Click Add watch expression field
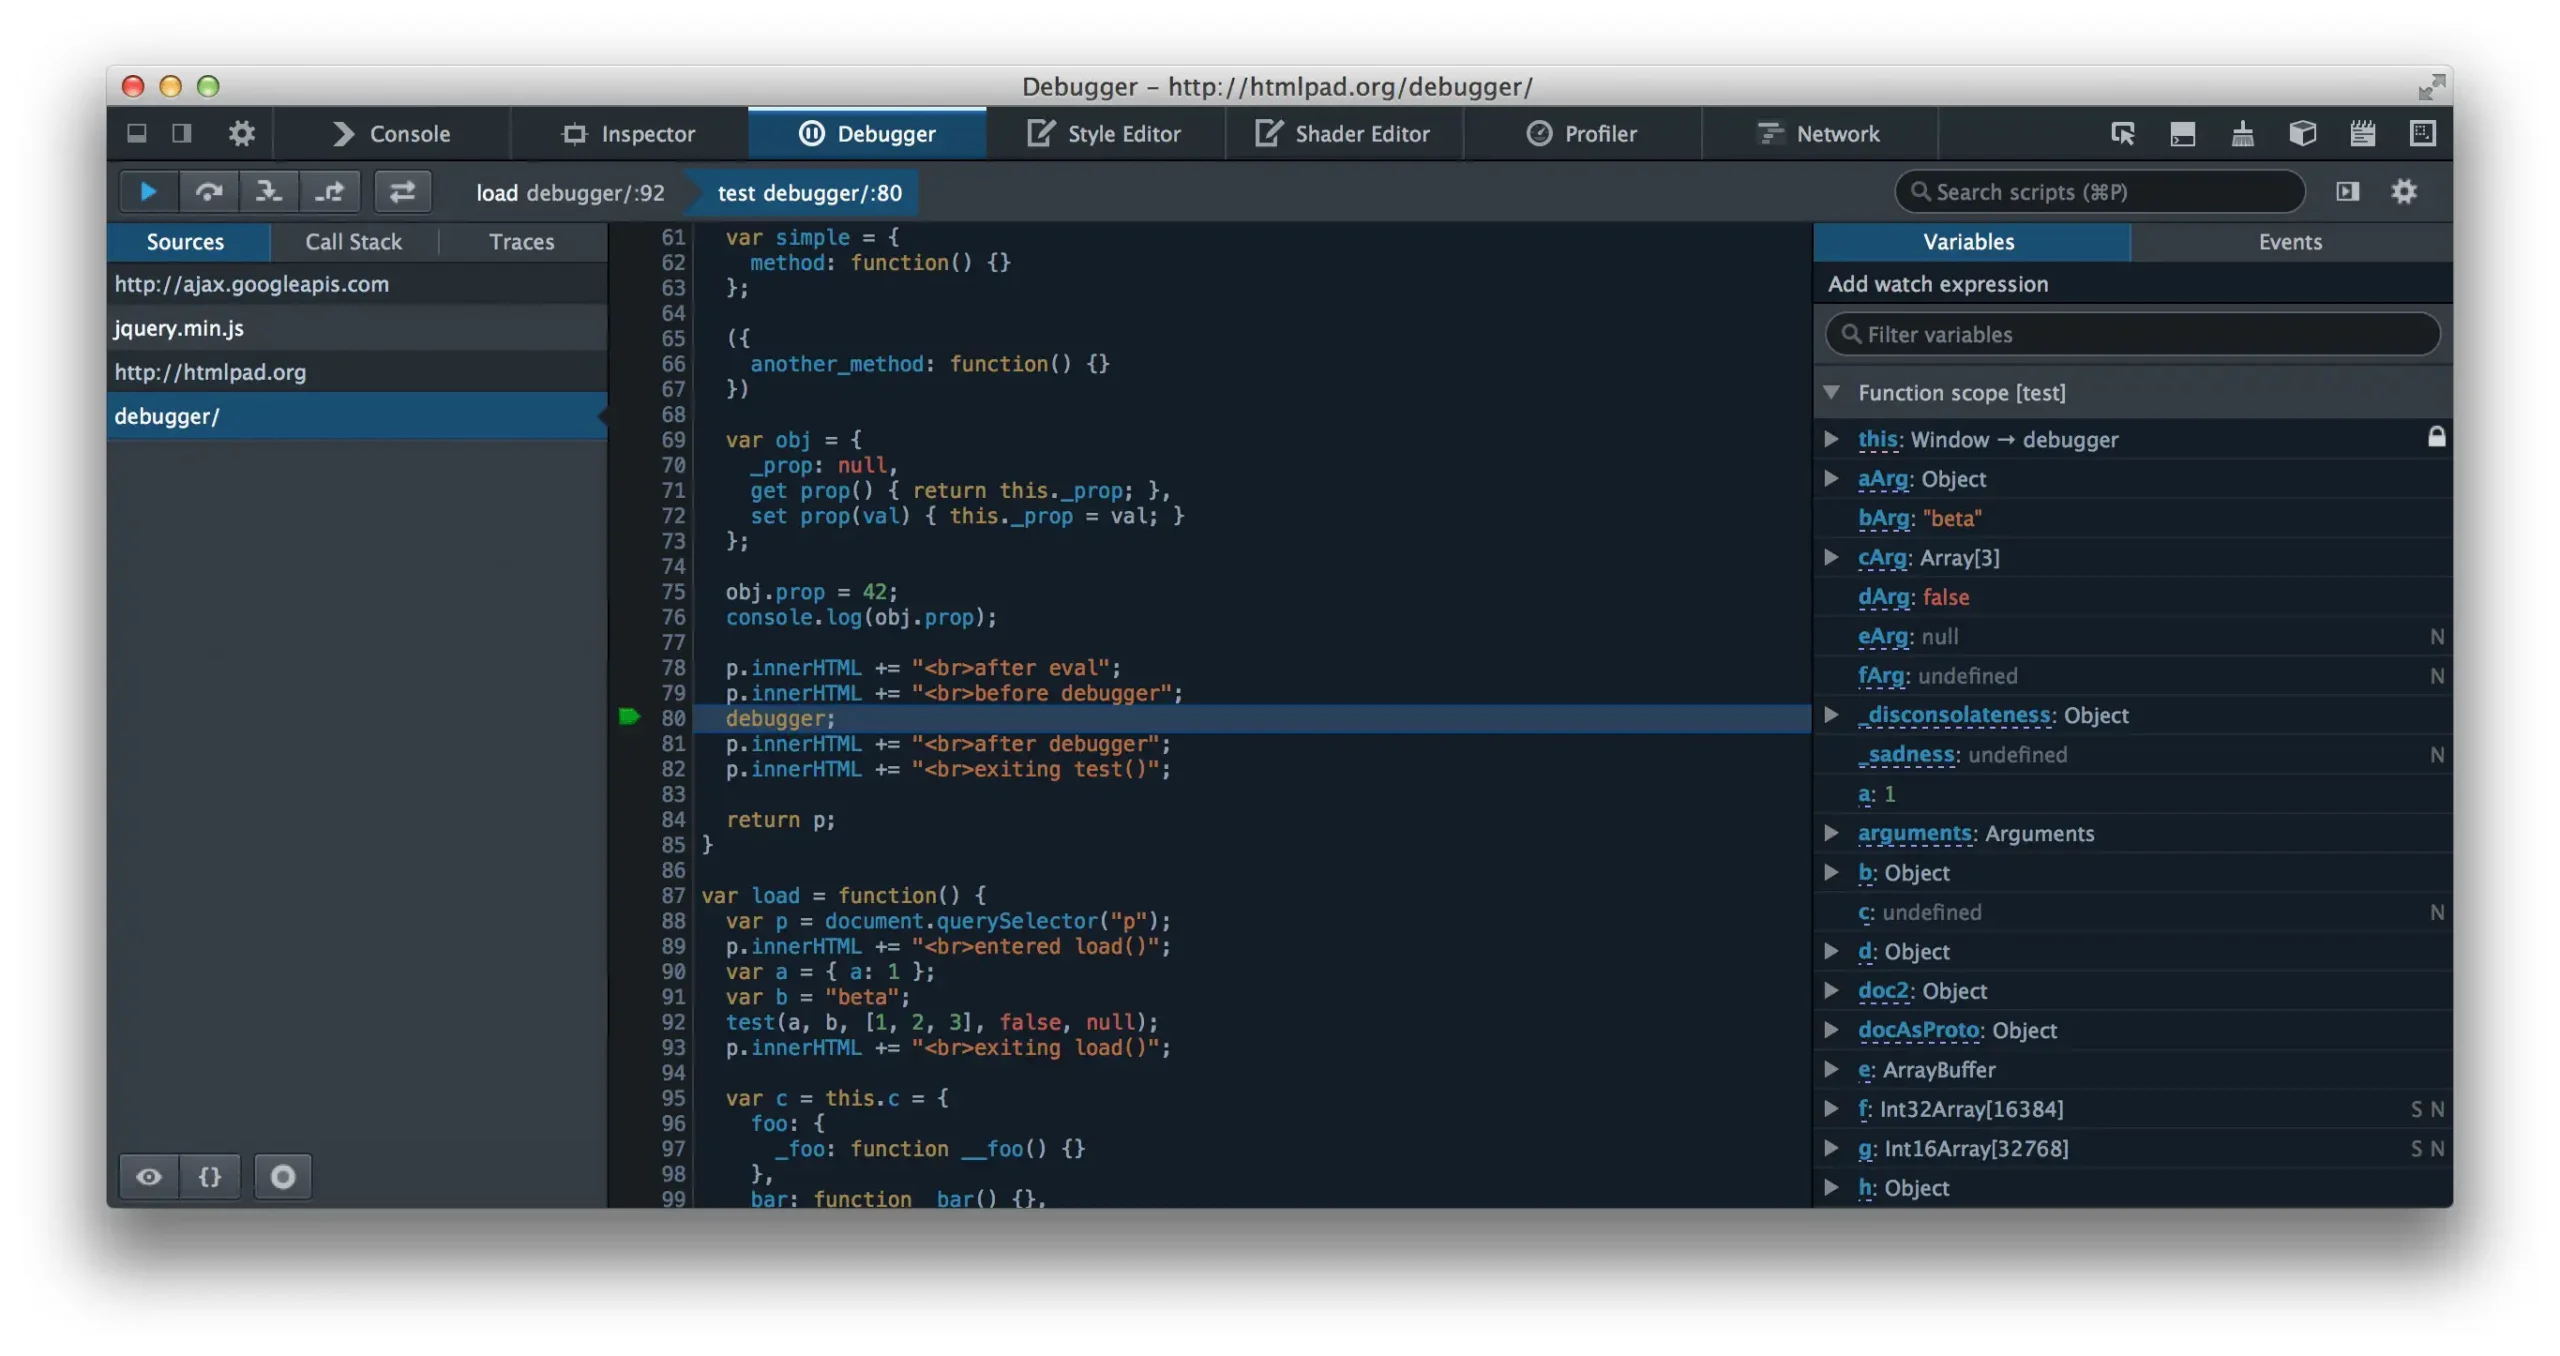 (x=2132, y=284)
